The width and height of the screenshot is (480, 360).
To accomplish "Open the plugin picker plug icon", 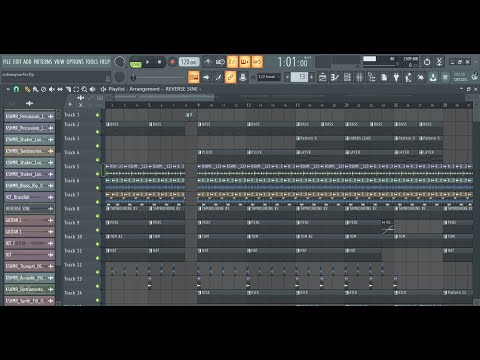I will click(396, 77).
